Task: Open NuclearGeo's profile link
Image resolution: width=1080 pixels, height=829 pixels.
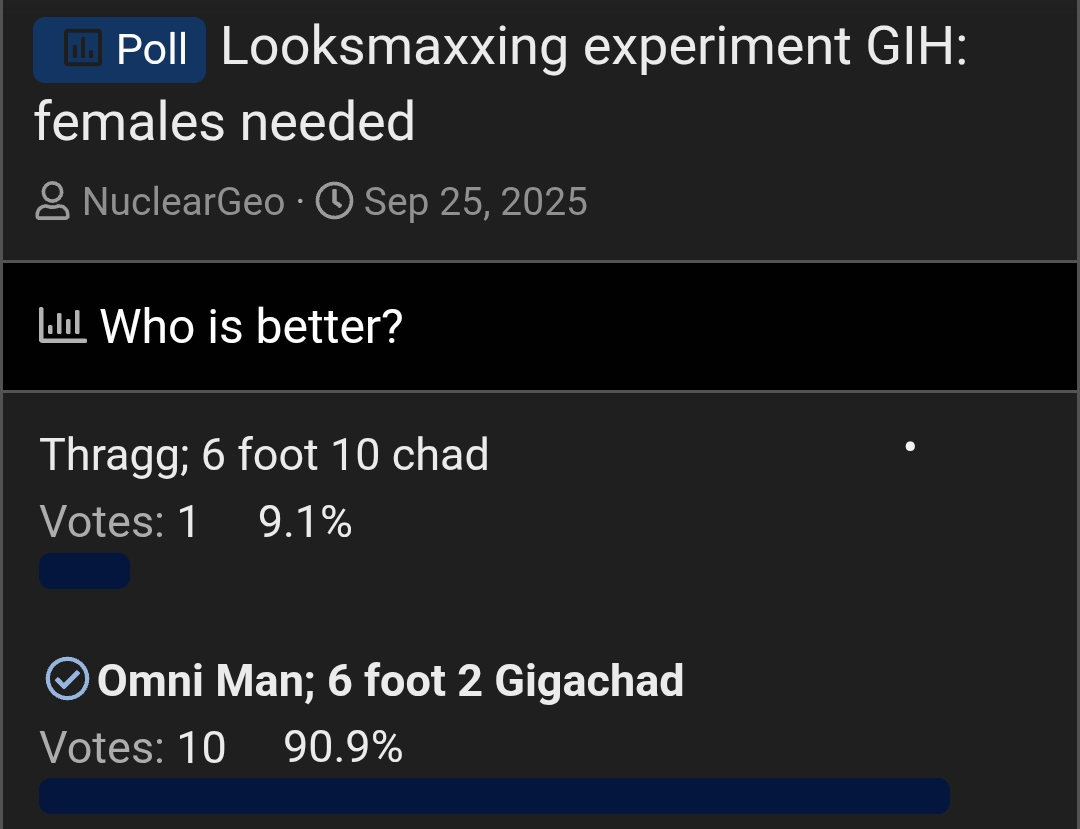Action: (184, 202)
